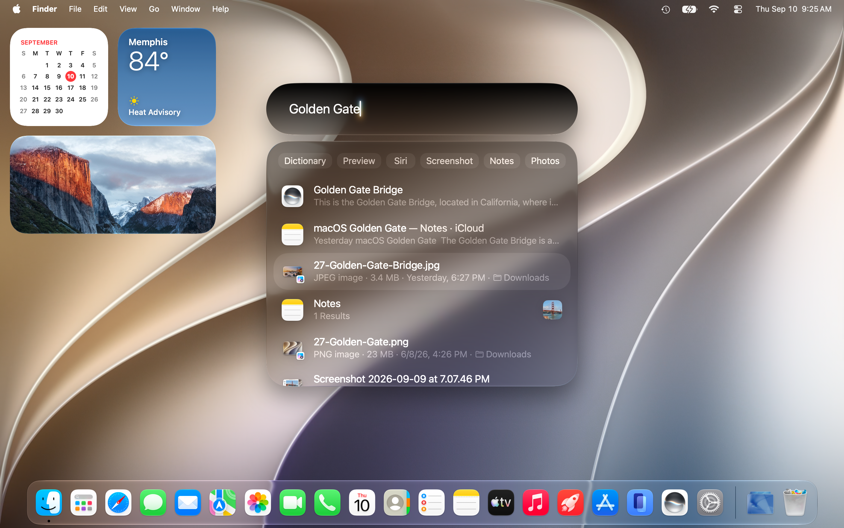The image size is (844, 528).
Task: Open Maps app in the Dock
Action: point(222,503)
